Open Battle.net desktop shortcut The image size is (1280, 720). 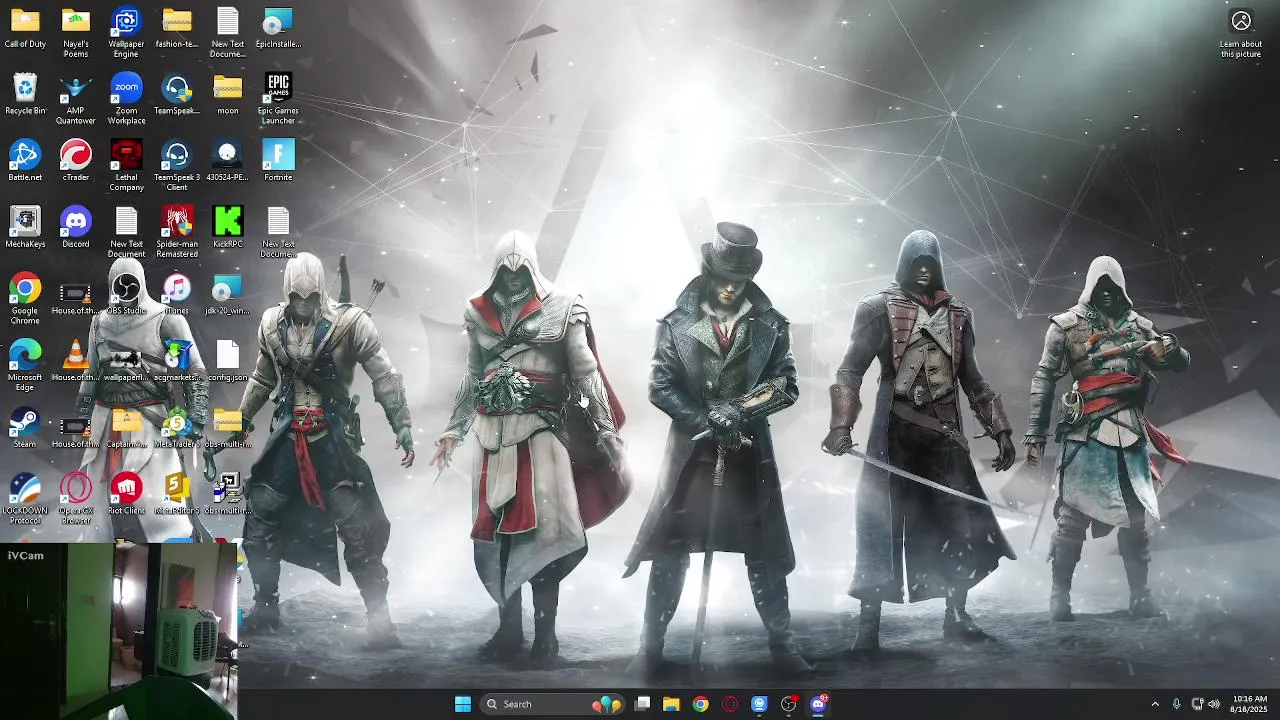(x=25, y=161)
